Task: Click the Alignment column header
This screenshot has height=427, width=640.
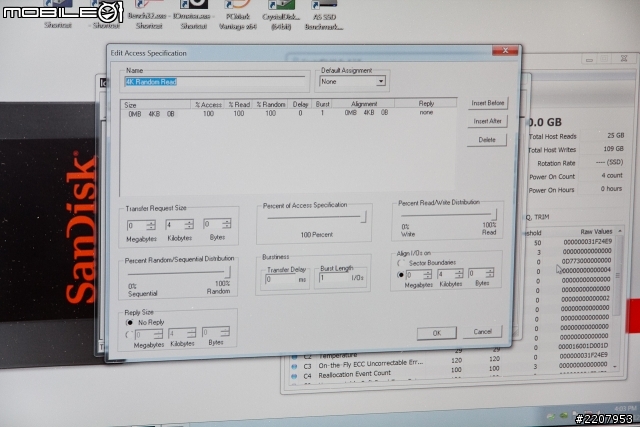Action: click(364, 104)
